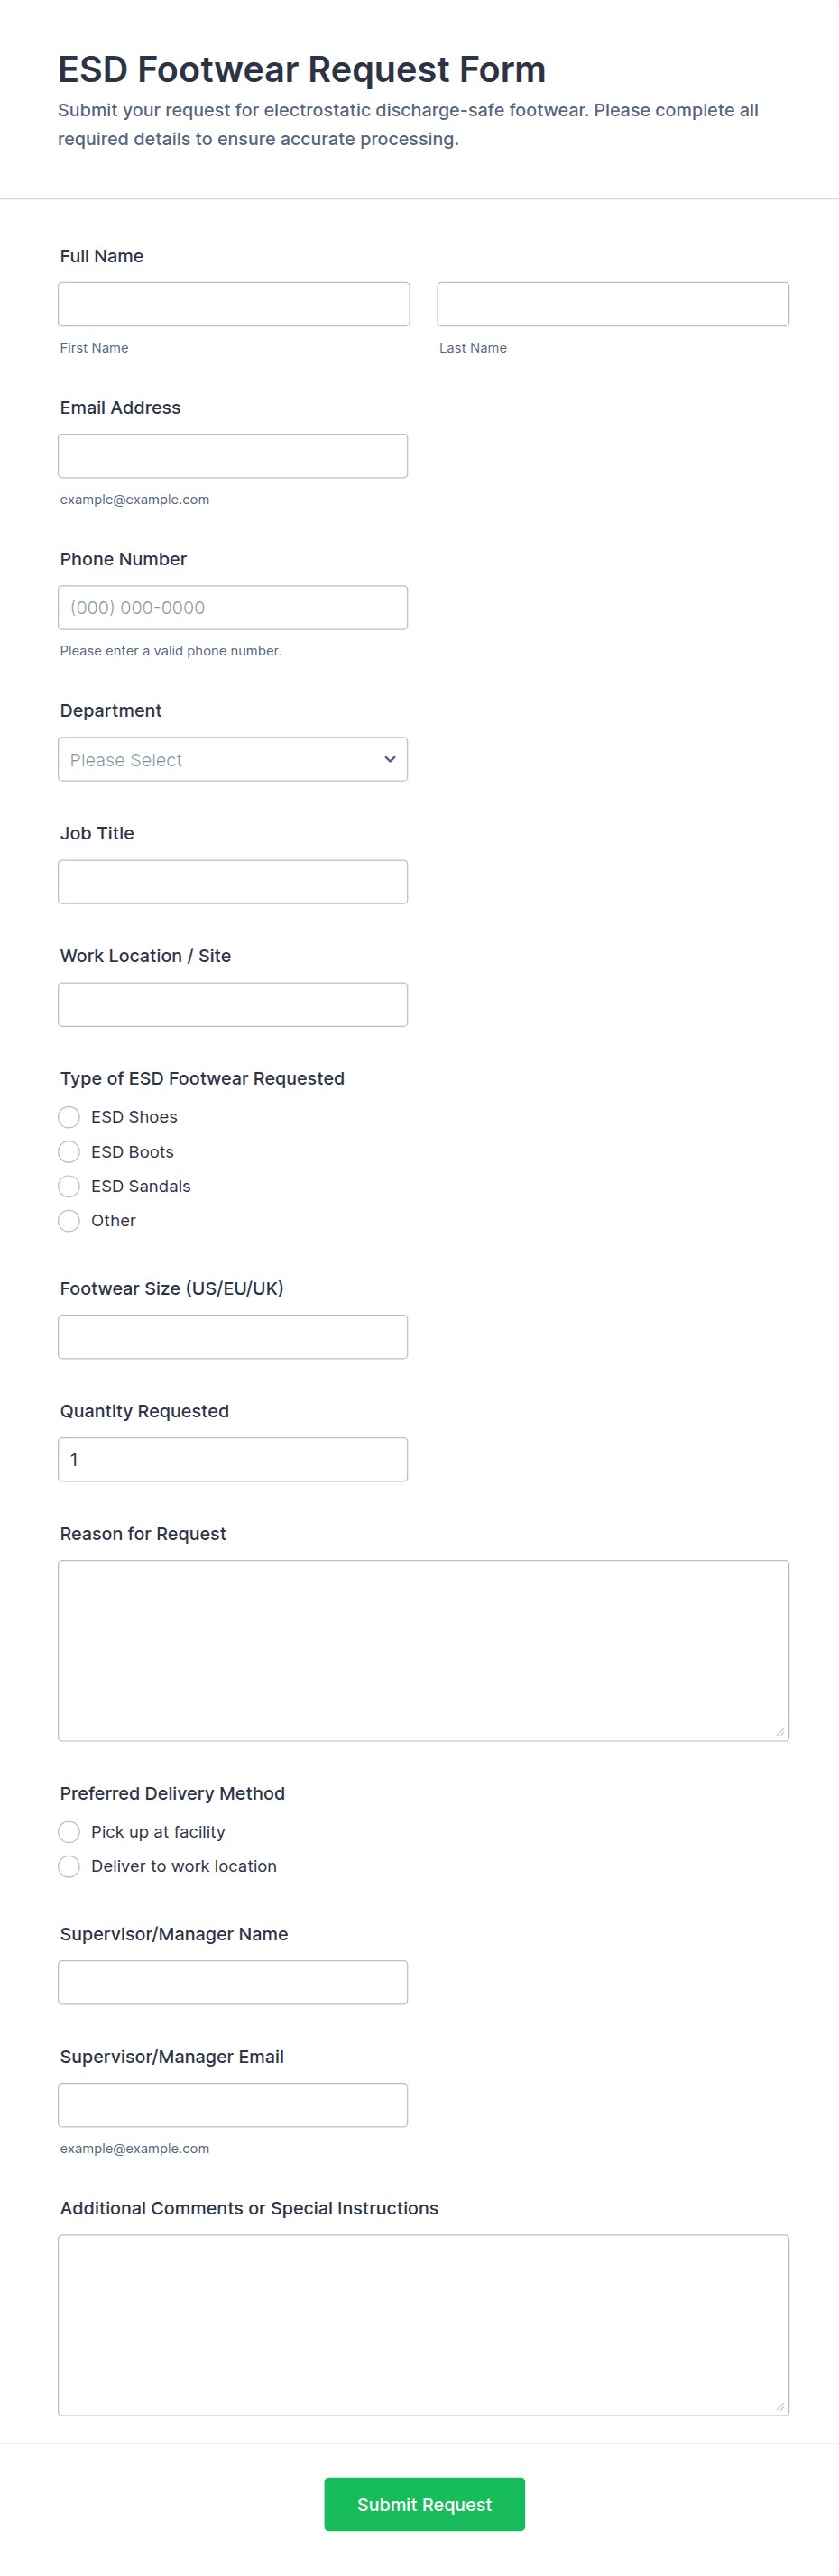Click the Submit Request button

point(424,2504)
